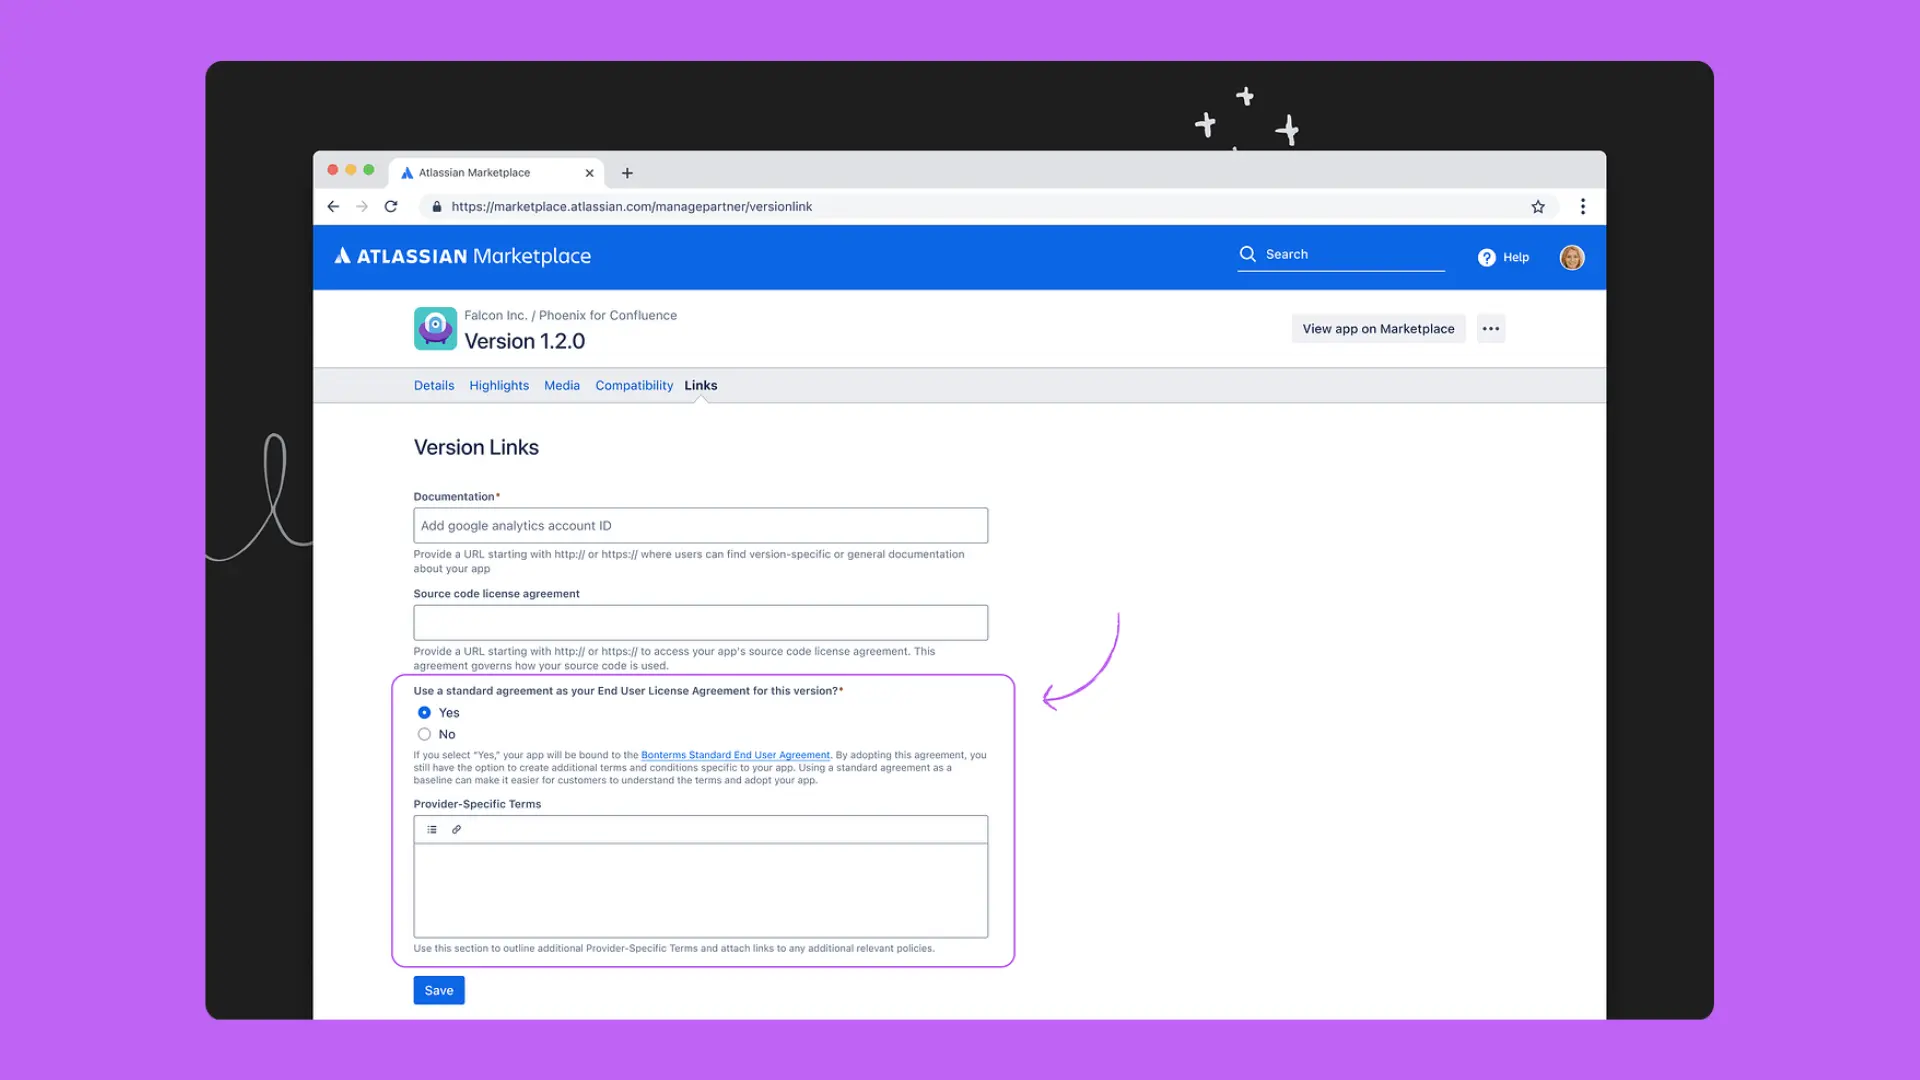1920x1080 pixels.
Task: Click the browser address bar URL
Action: point(631,207)
